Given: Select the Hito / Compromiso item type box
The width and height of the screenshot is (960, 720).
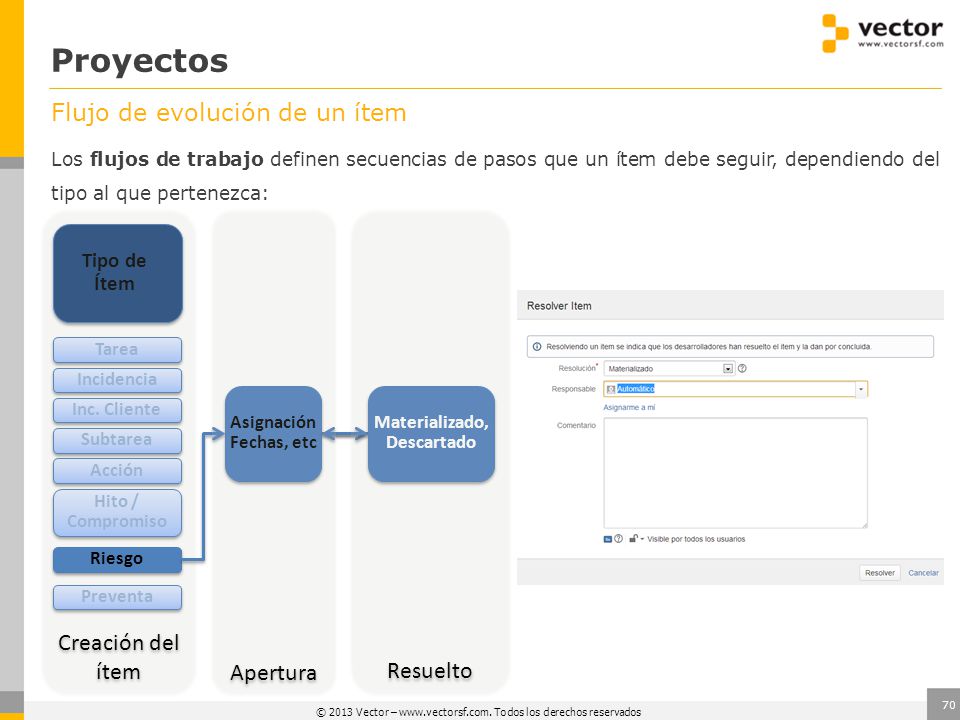Looking at the screenshot, I should point(118,512).
